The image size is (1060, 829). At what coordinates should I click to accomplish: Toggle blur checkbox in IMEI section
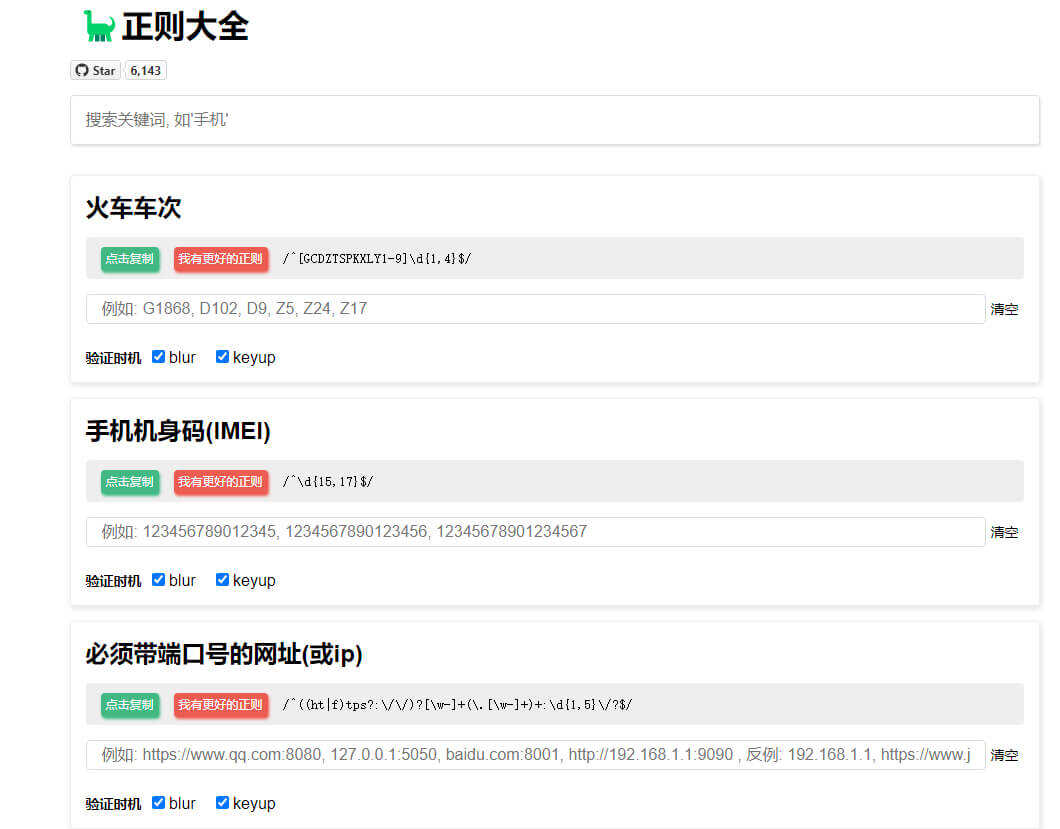pyautogui.click(x=158, y=579)
